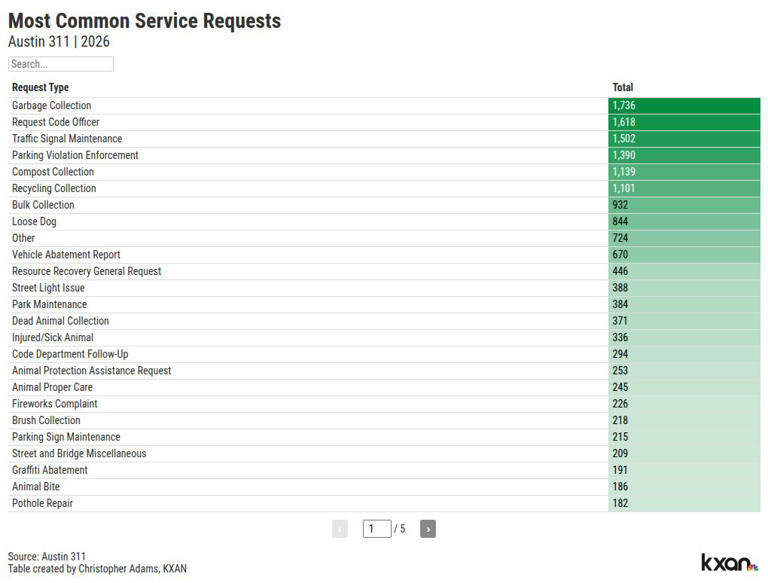
Task: Click Code Department Follow-Up text
Action: [x=70, y=354]
